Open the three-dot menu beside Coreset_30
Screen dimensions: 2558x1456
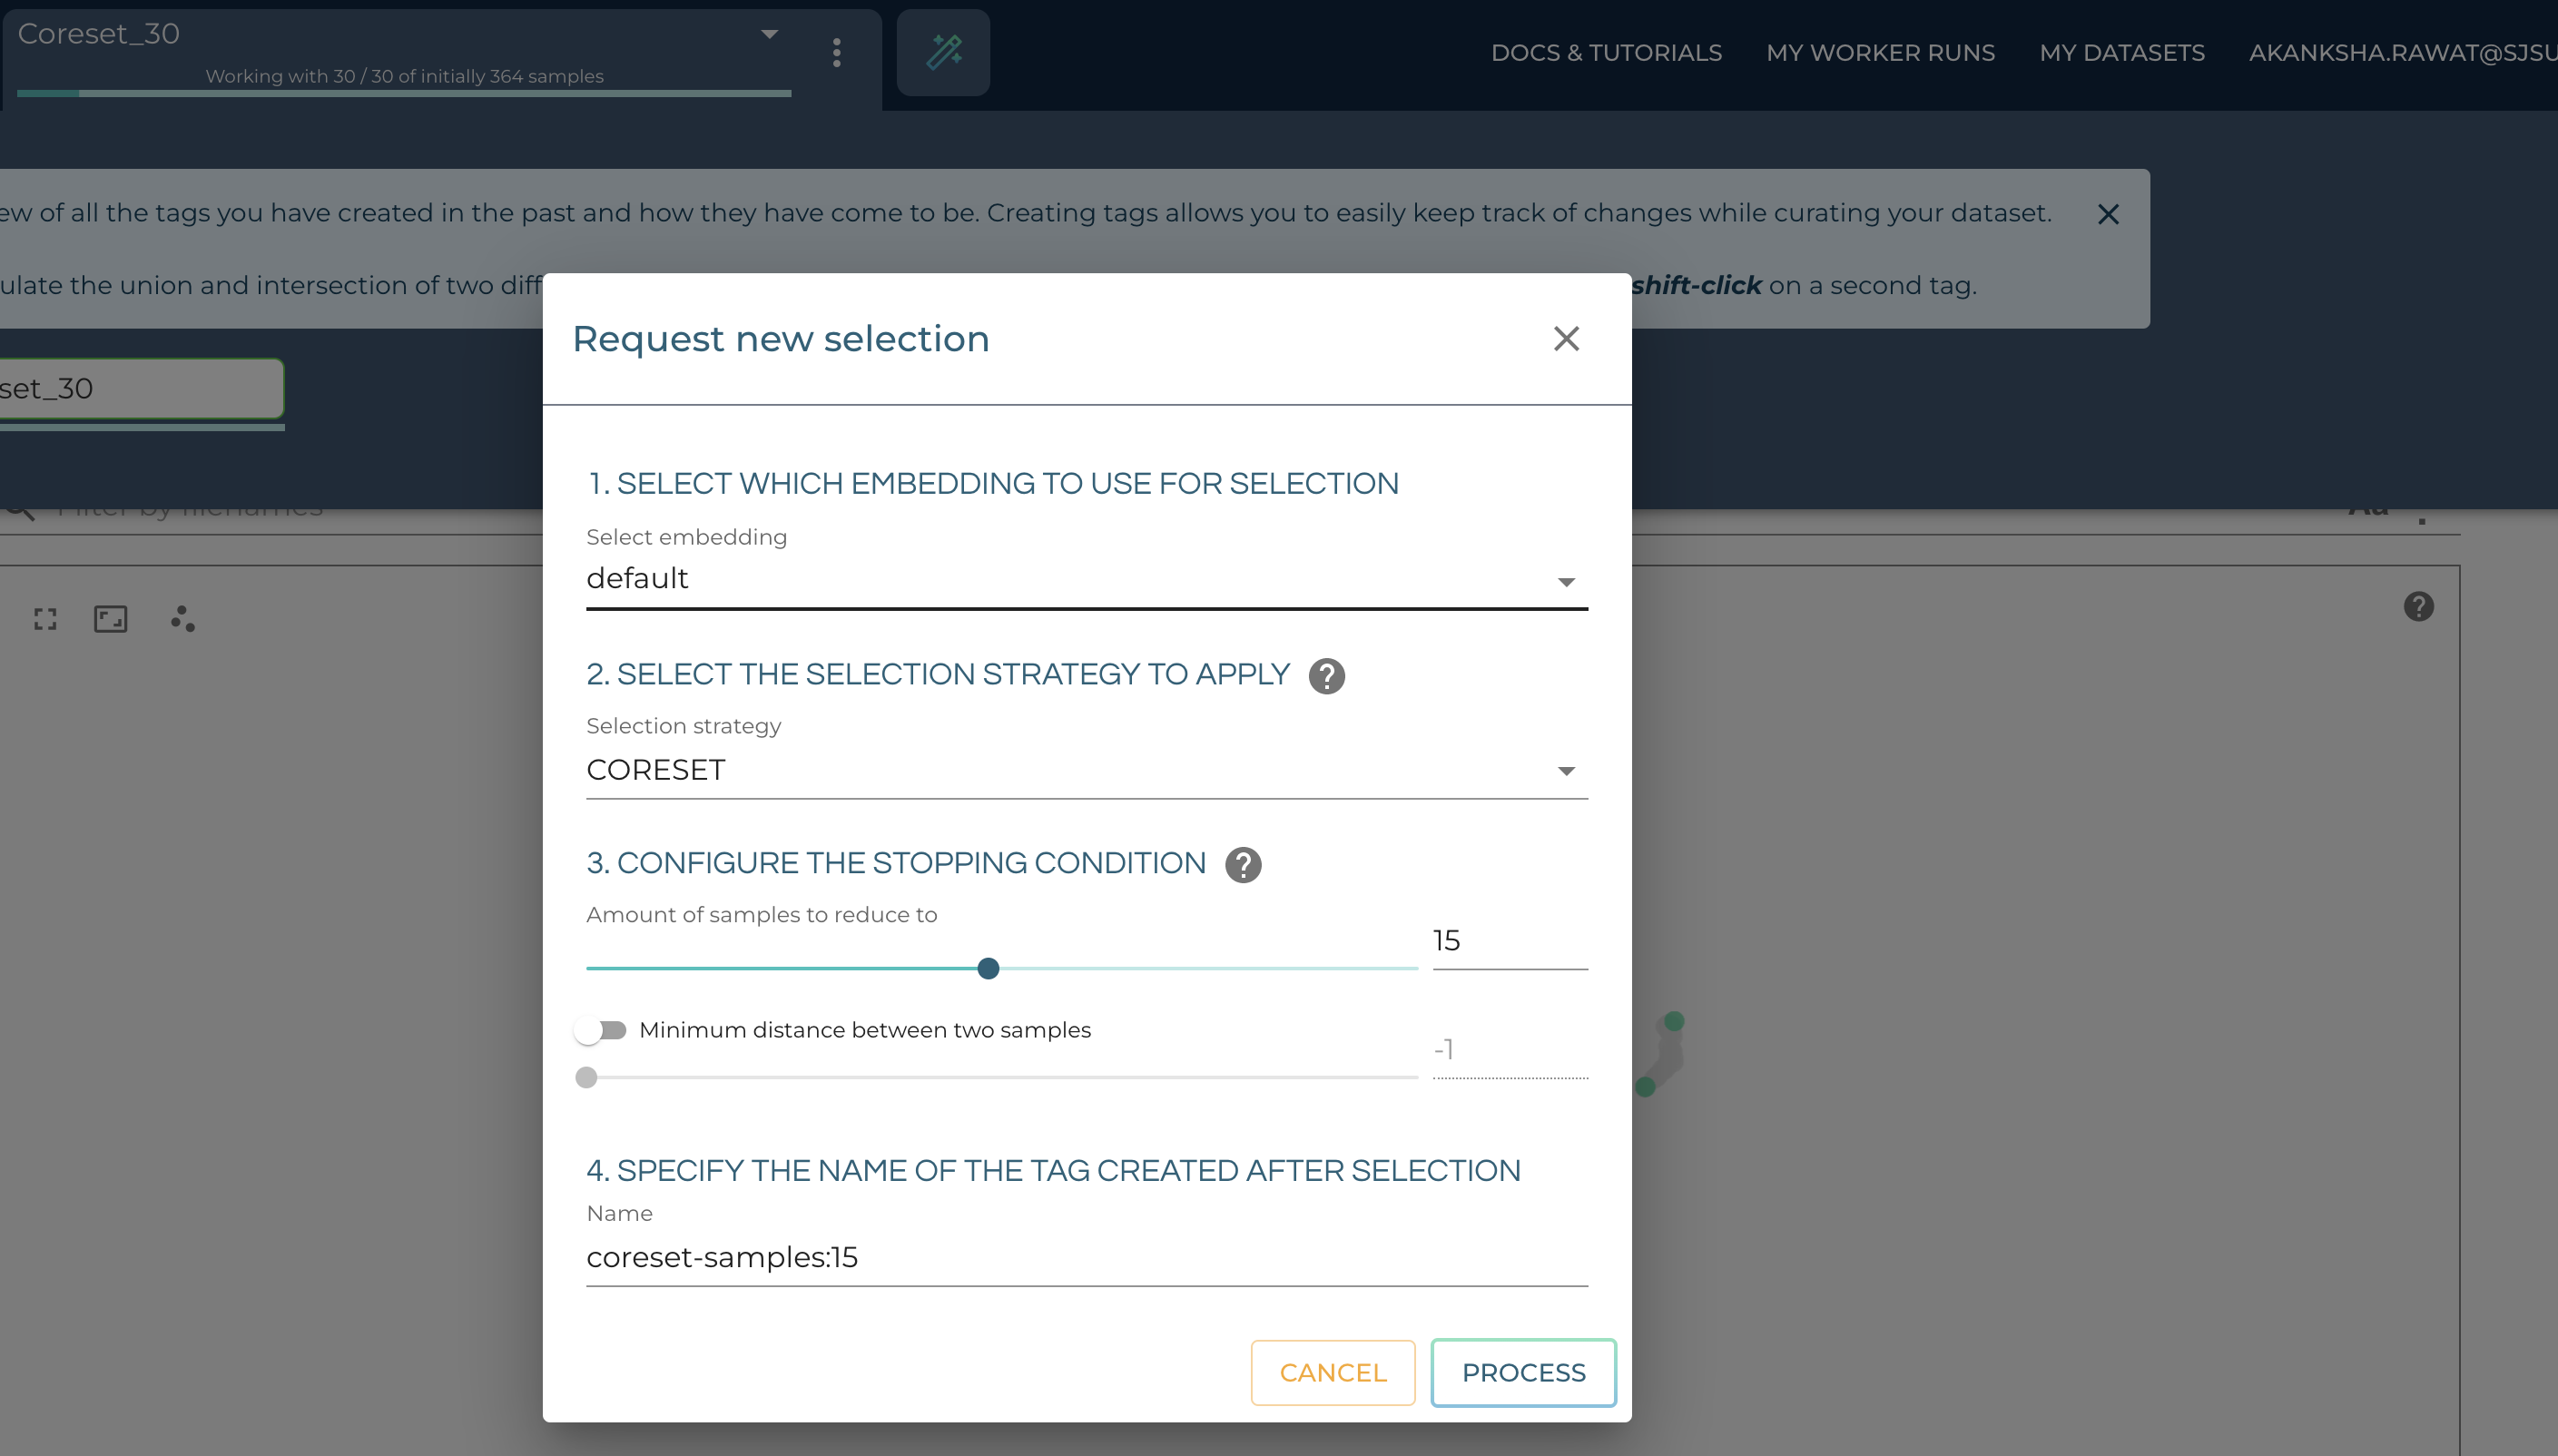(836, 53)
